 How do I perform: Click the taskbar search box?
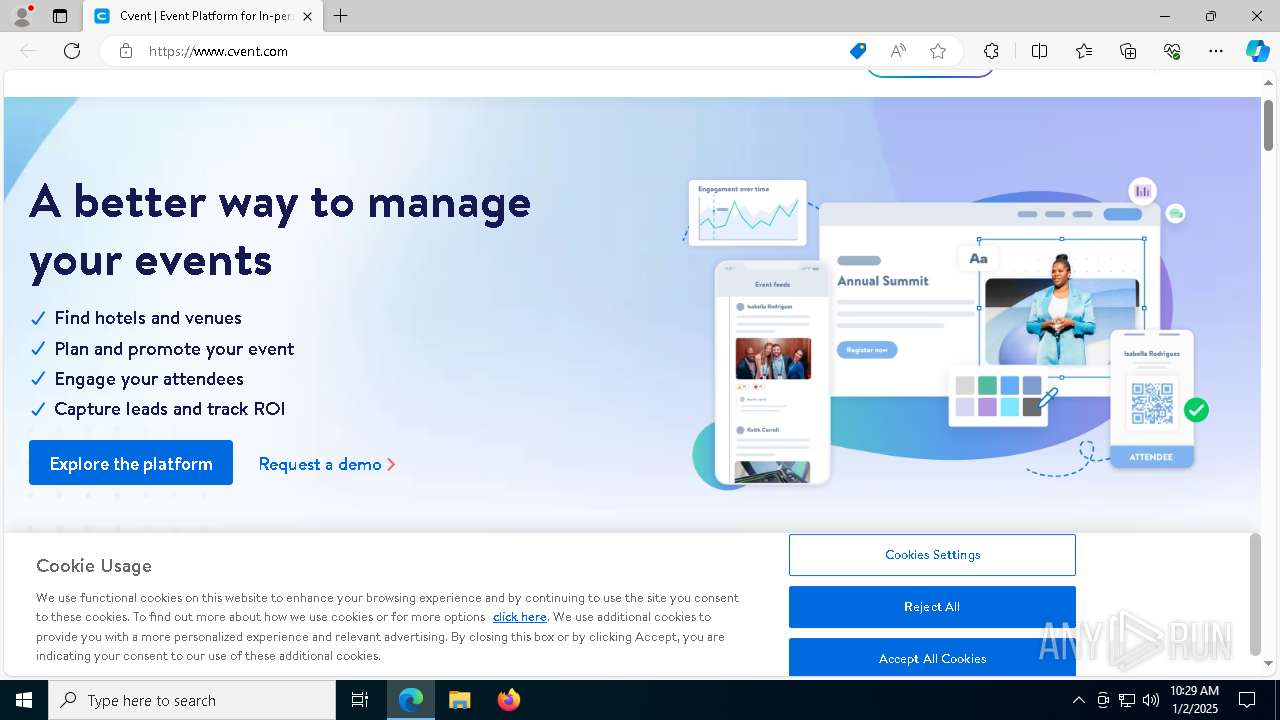pos(192,700)
